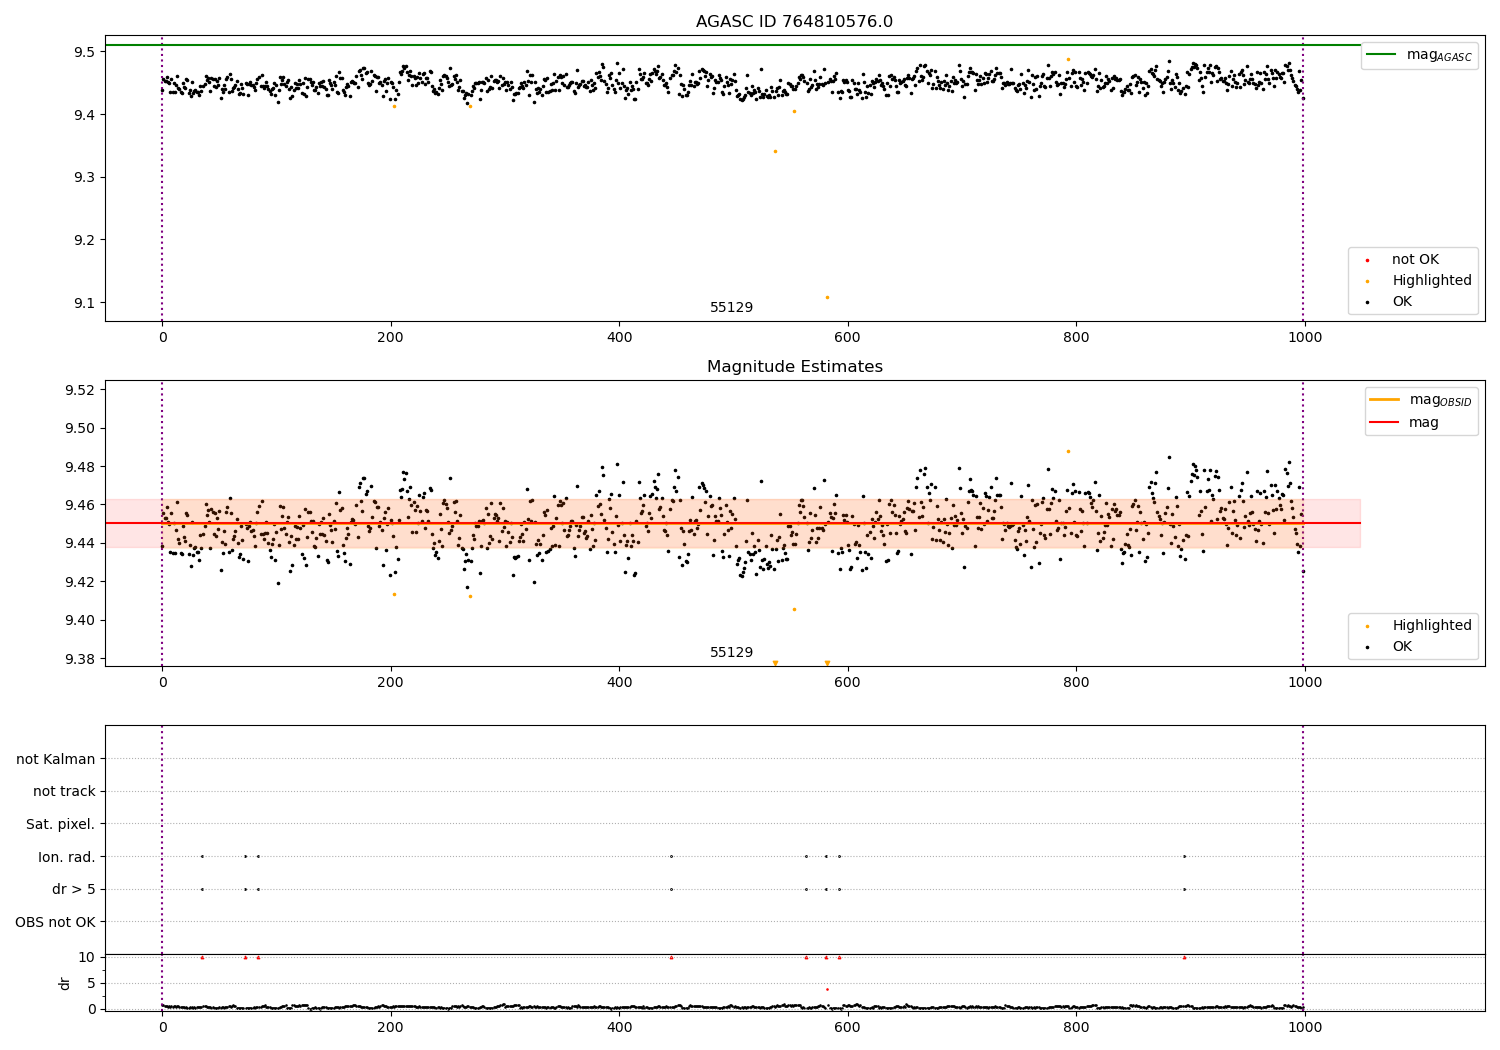The height and width of the screenshot is (1050, 1500).
Task: Select the 'not OK' legend entry
Action: click(x=1415, y=260)
